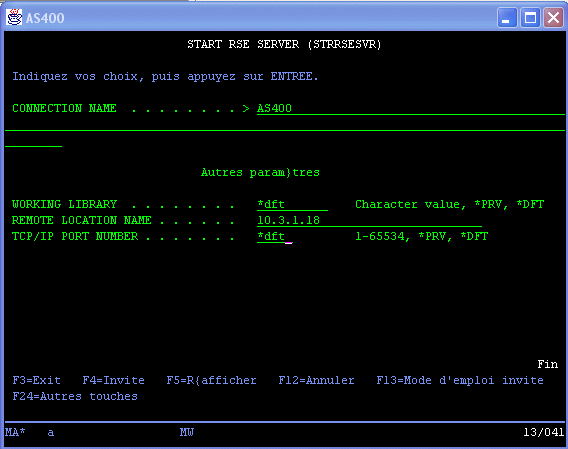Click the 'Fin' end-of-list indicator

(548, 364)
